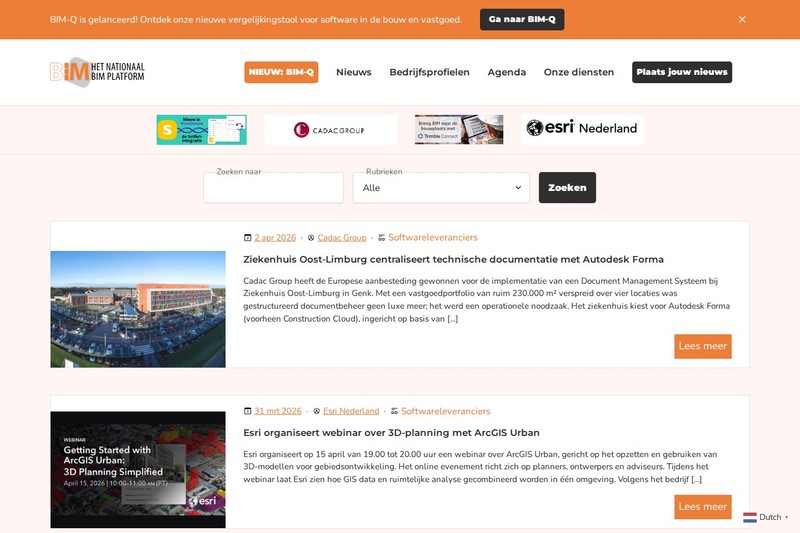Open the Dutch language selector
Screen dimensions: 800x533
[766, 517]
